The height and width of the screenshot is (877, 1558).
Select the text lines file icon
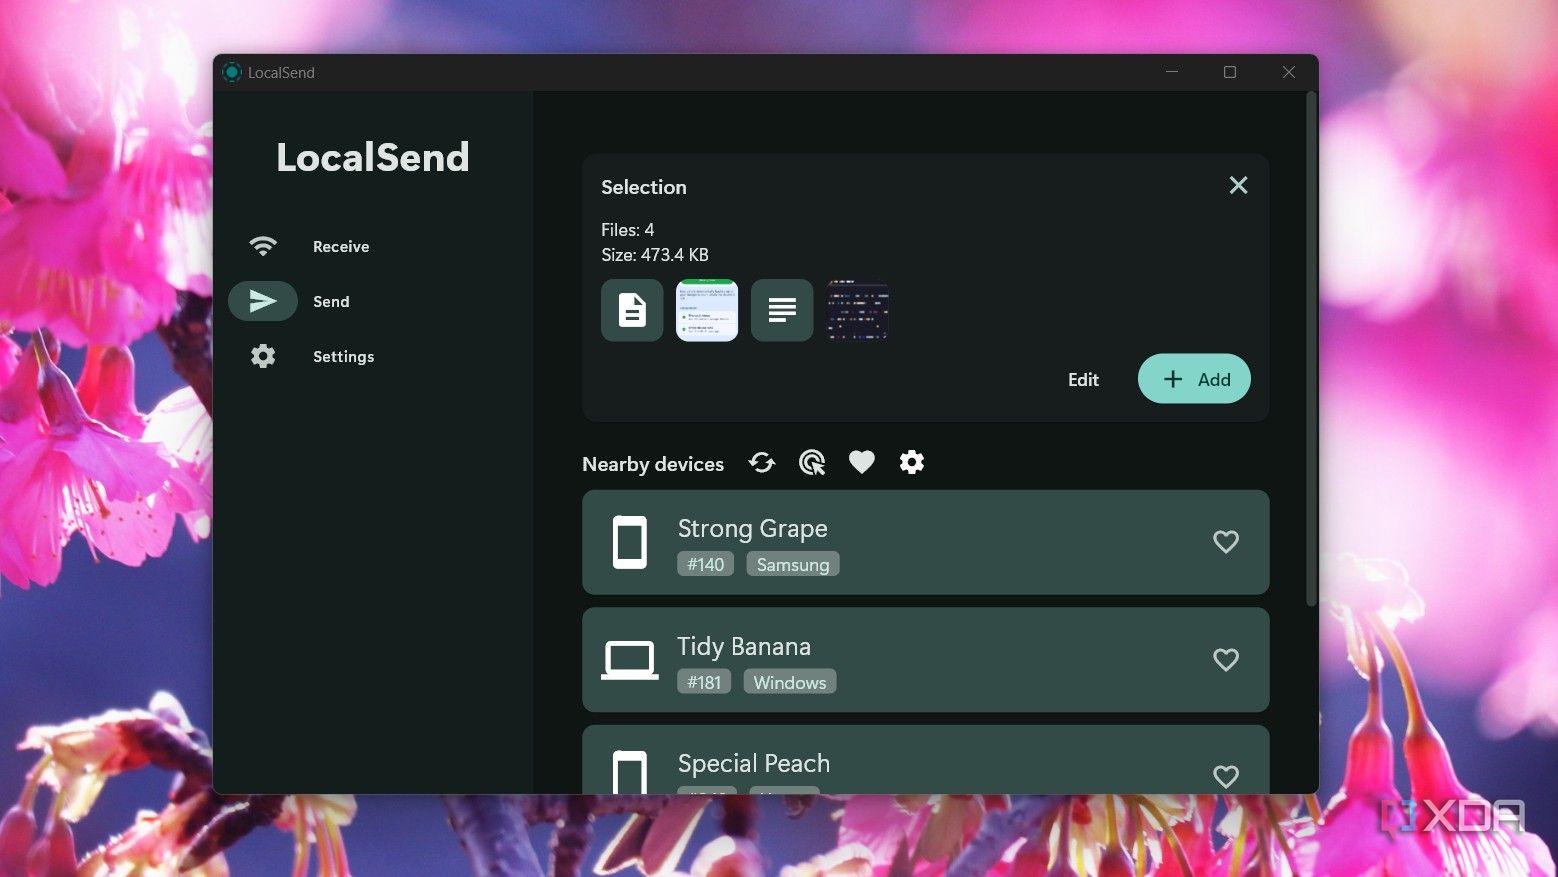pos(782,310)
